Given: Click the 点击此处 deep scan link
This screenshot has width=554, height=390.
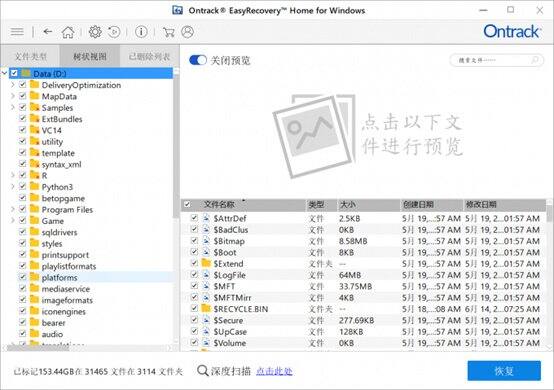Looking at the screenshot, I should (274, 371).
